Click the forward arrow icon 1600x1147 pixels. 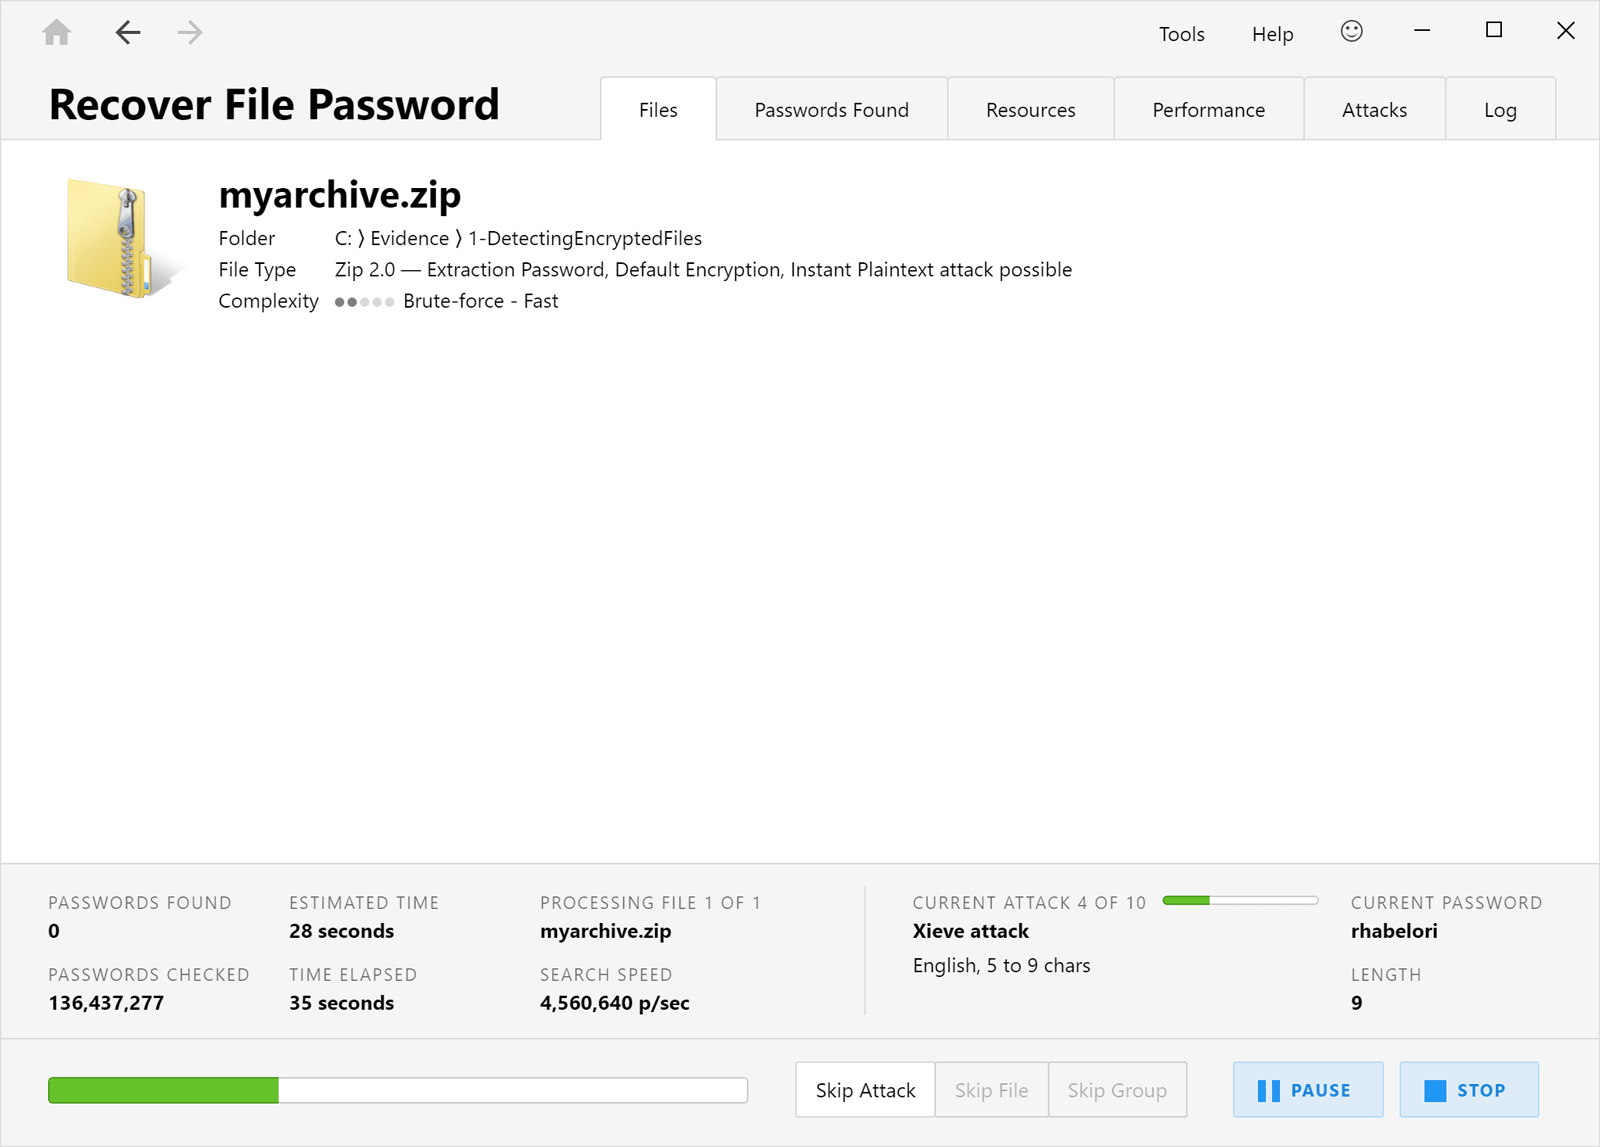[190, 33]
